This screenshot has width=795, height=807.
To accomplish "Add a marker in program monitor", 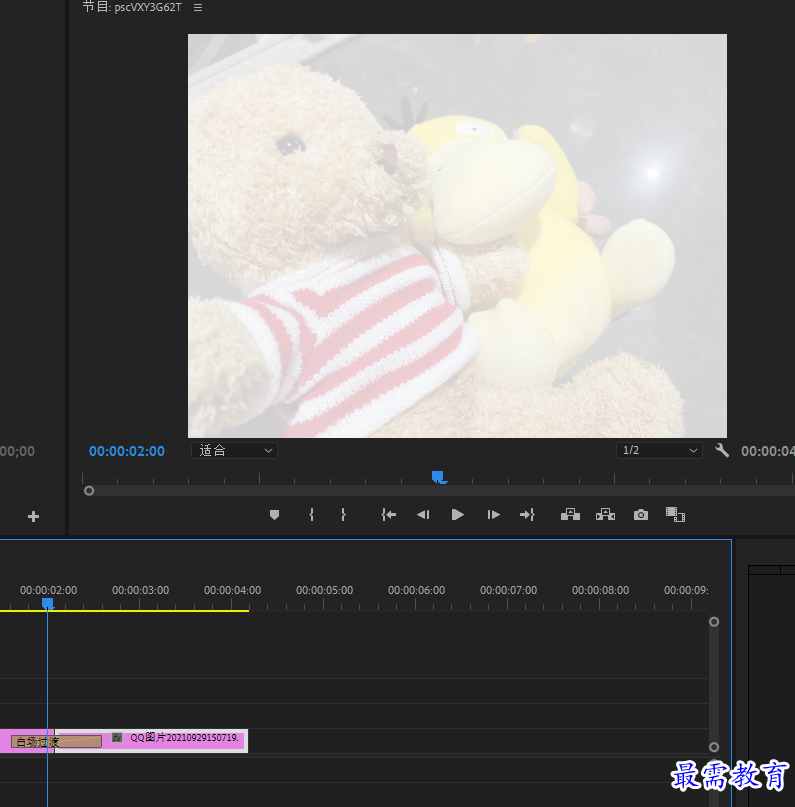I will pos(274,515).
